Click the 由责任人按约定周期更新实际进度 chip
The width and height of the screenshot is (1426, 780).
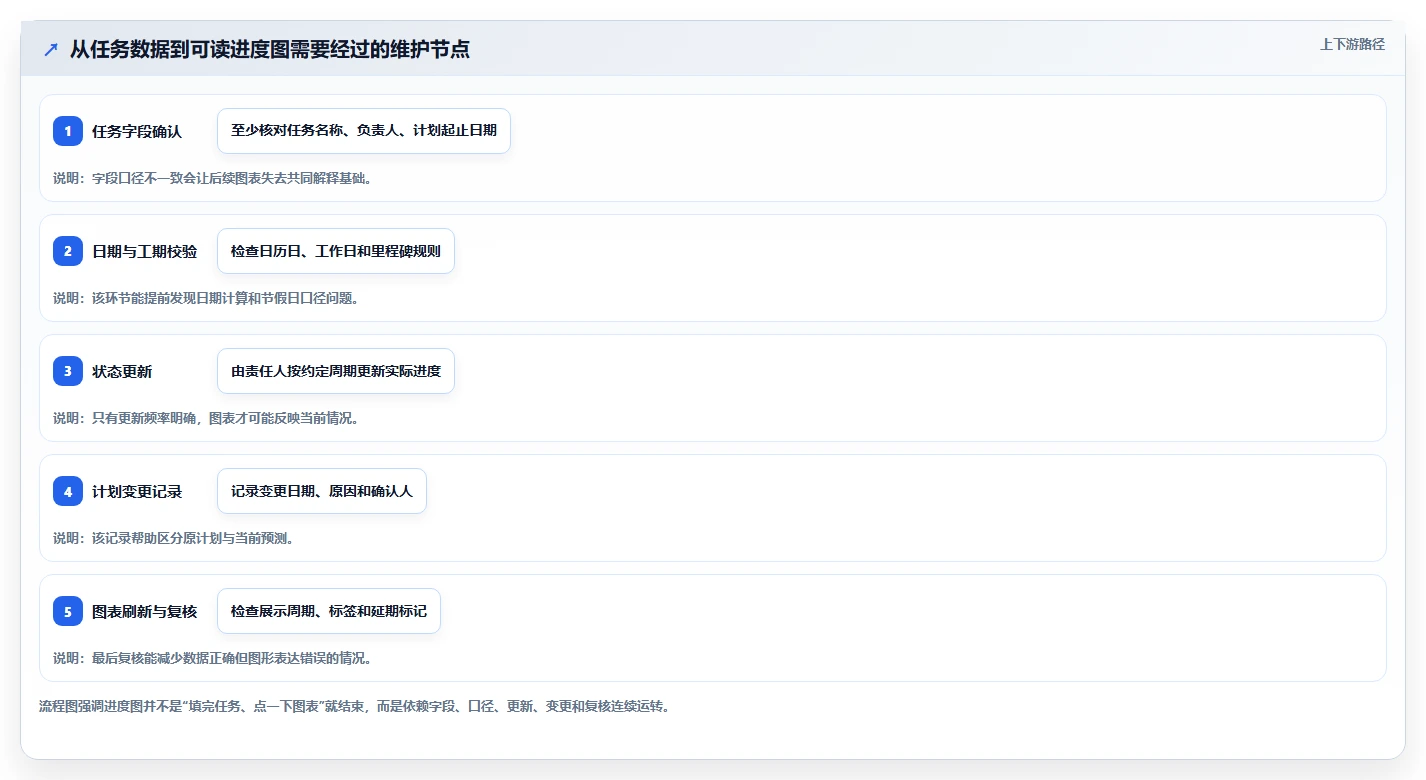click(336, 371)
